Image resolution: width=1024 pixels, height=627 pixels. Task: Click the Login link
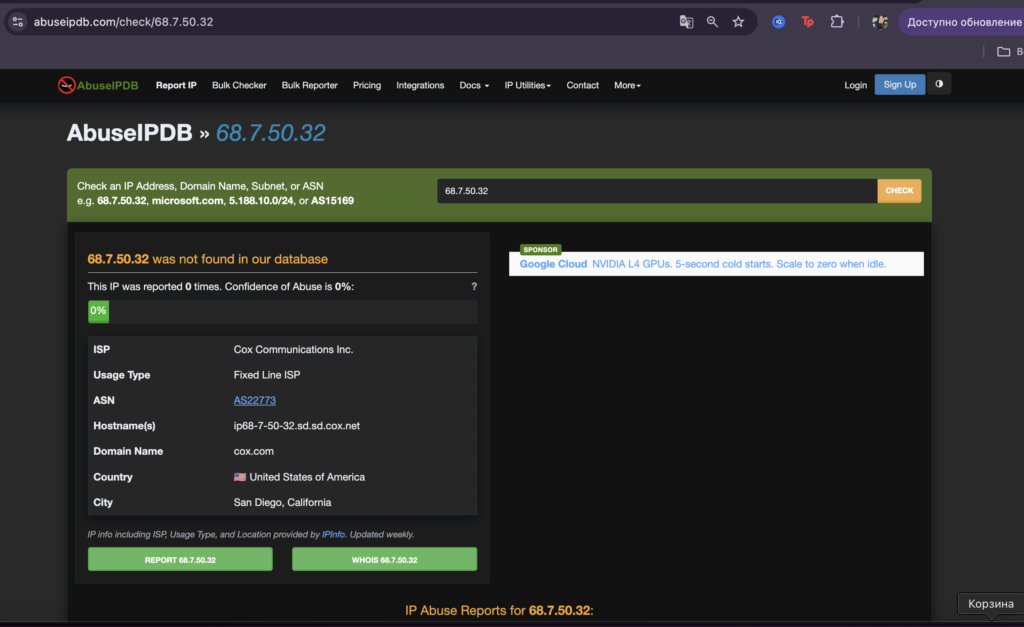[x=855, y=85]
